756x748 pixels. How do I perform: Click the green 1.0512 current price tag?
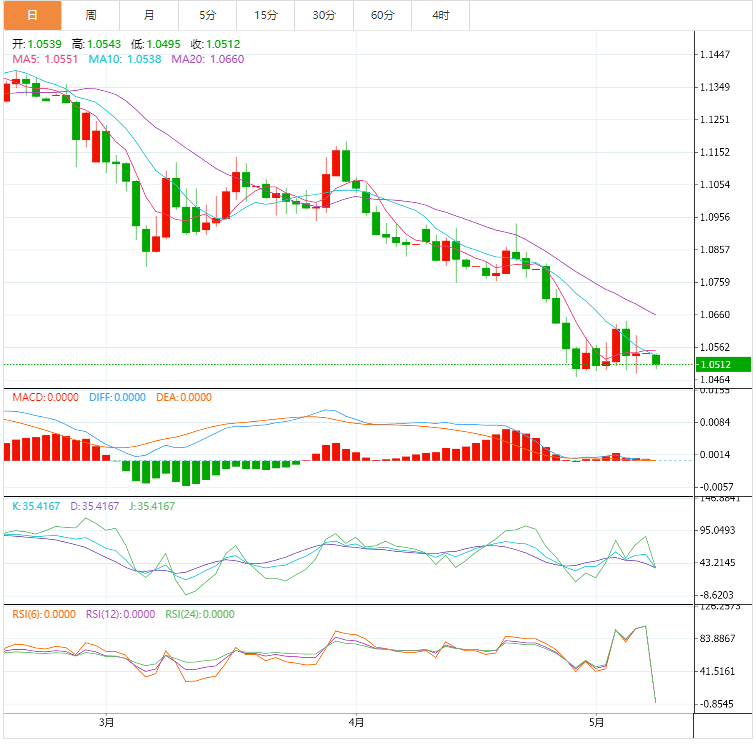(723, 365)
